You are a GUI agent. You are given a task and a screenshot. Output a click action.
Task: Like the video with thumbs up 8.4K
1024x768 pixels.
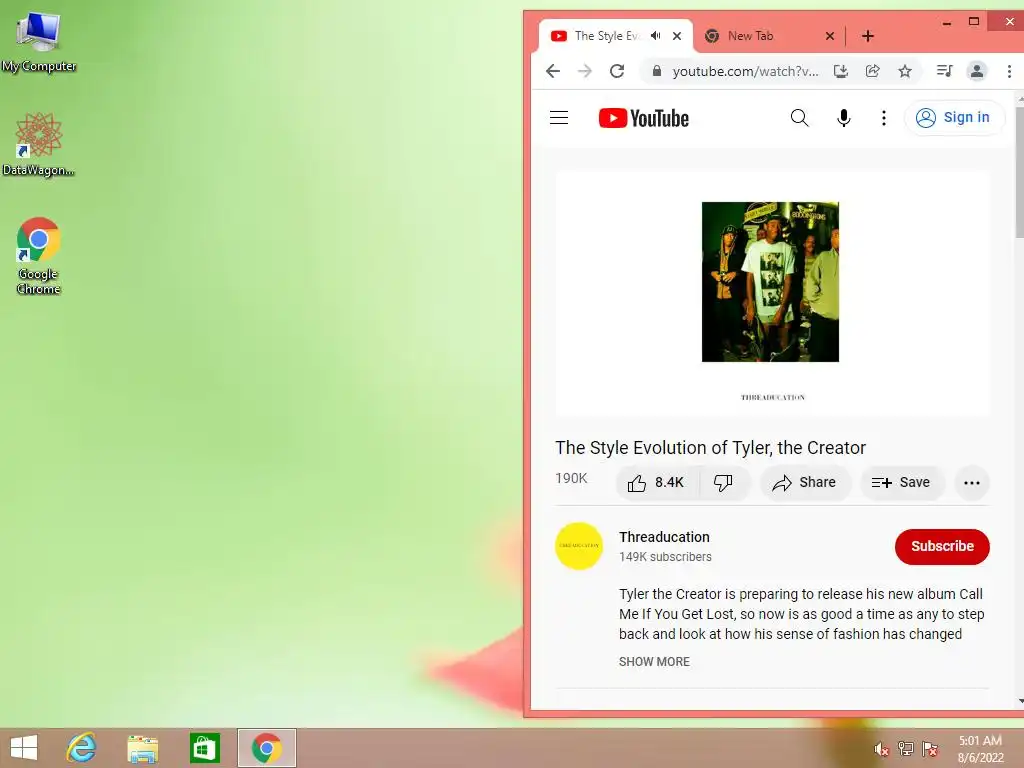click(x=656, y=483)
